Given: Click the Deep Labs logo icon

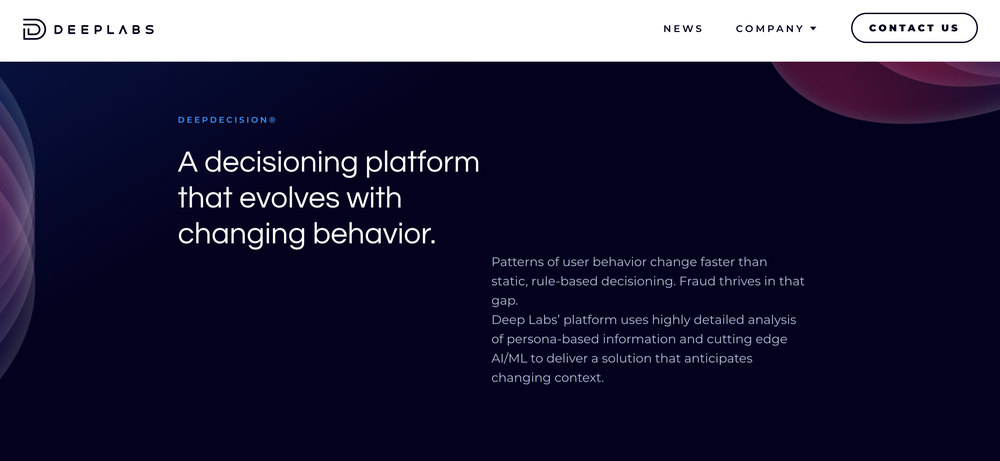Looking at the screenshot, I should coord(34,29).
